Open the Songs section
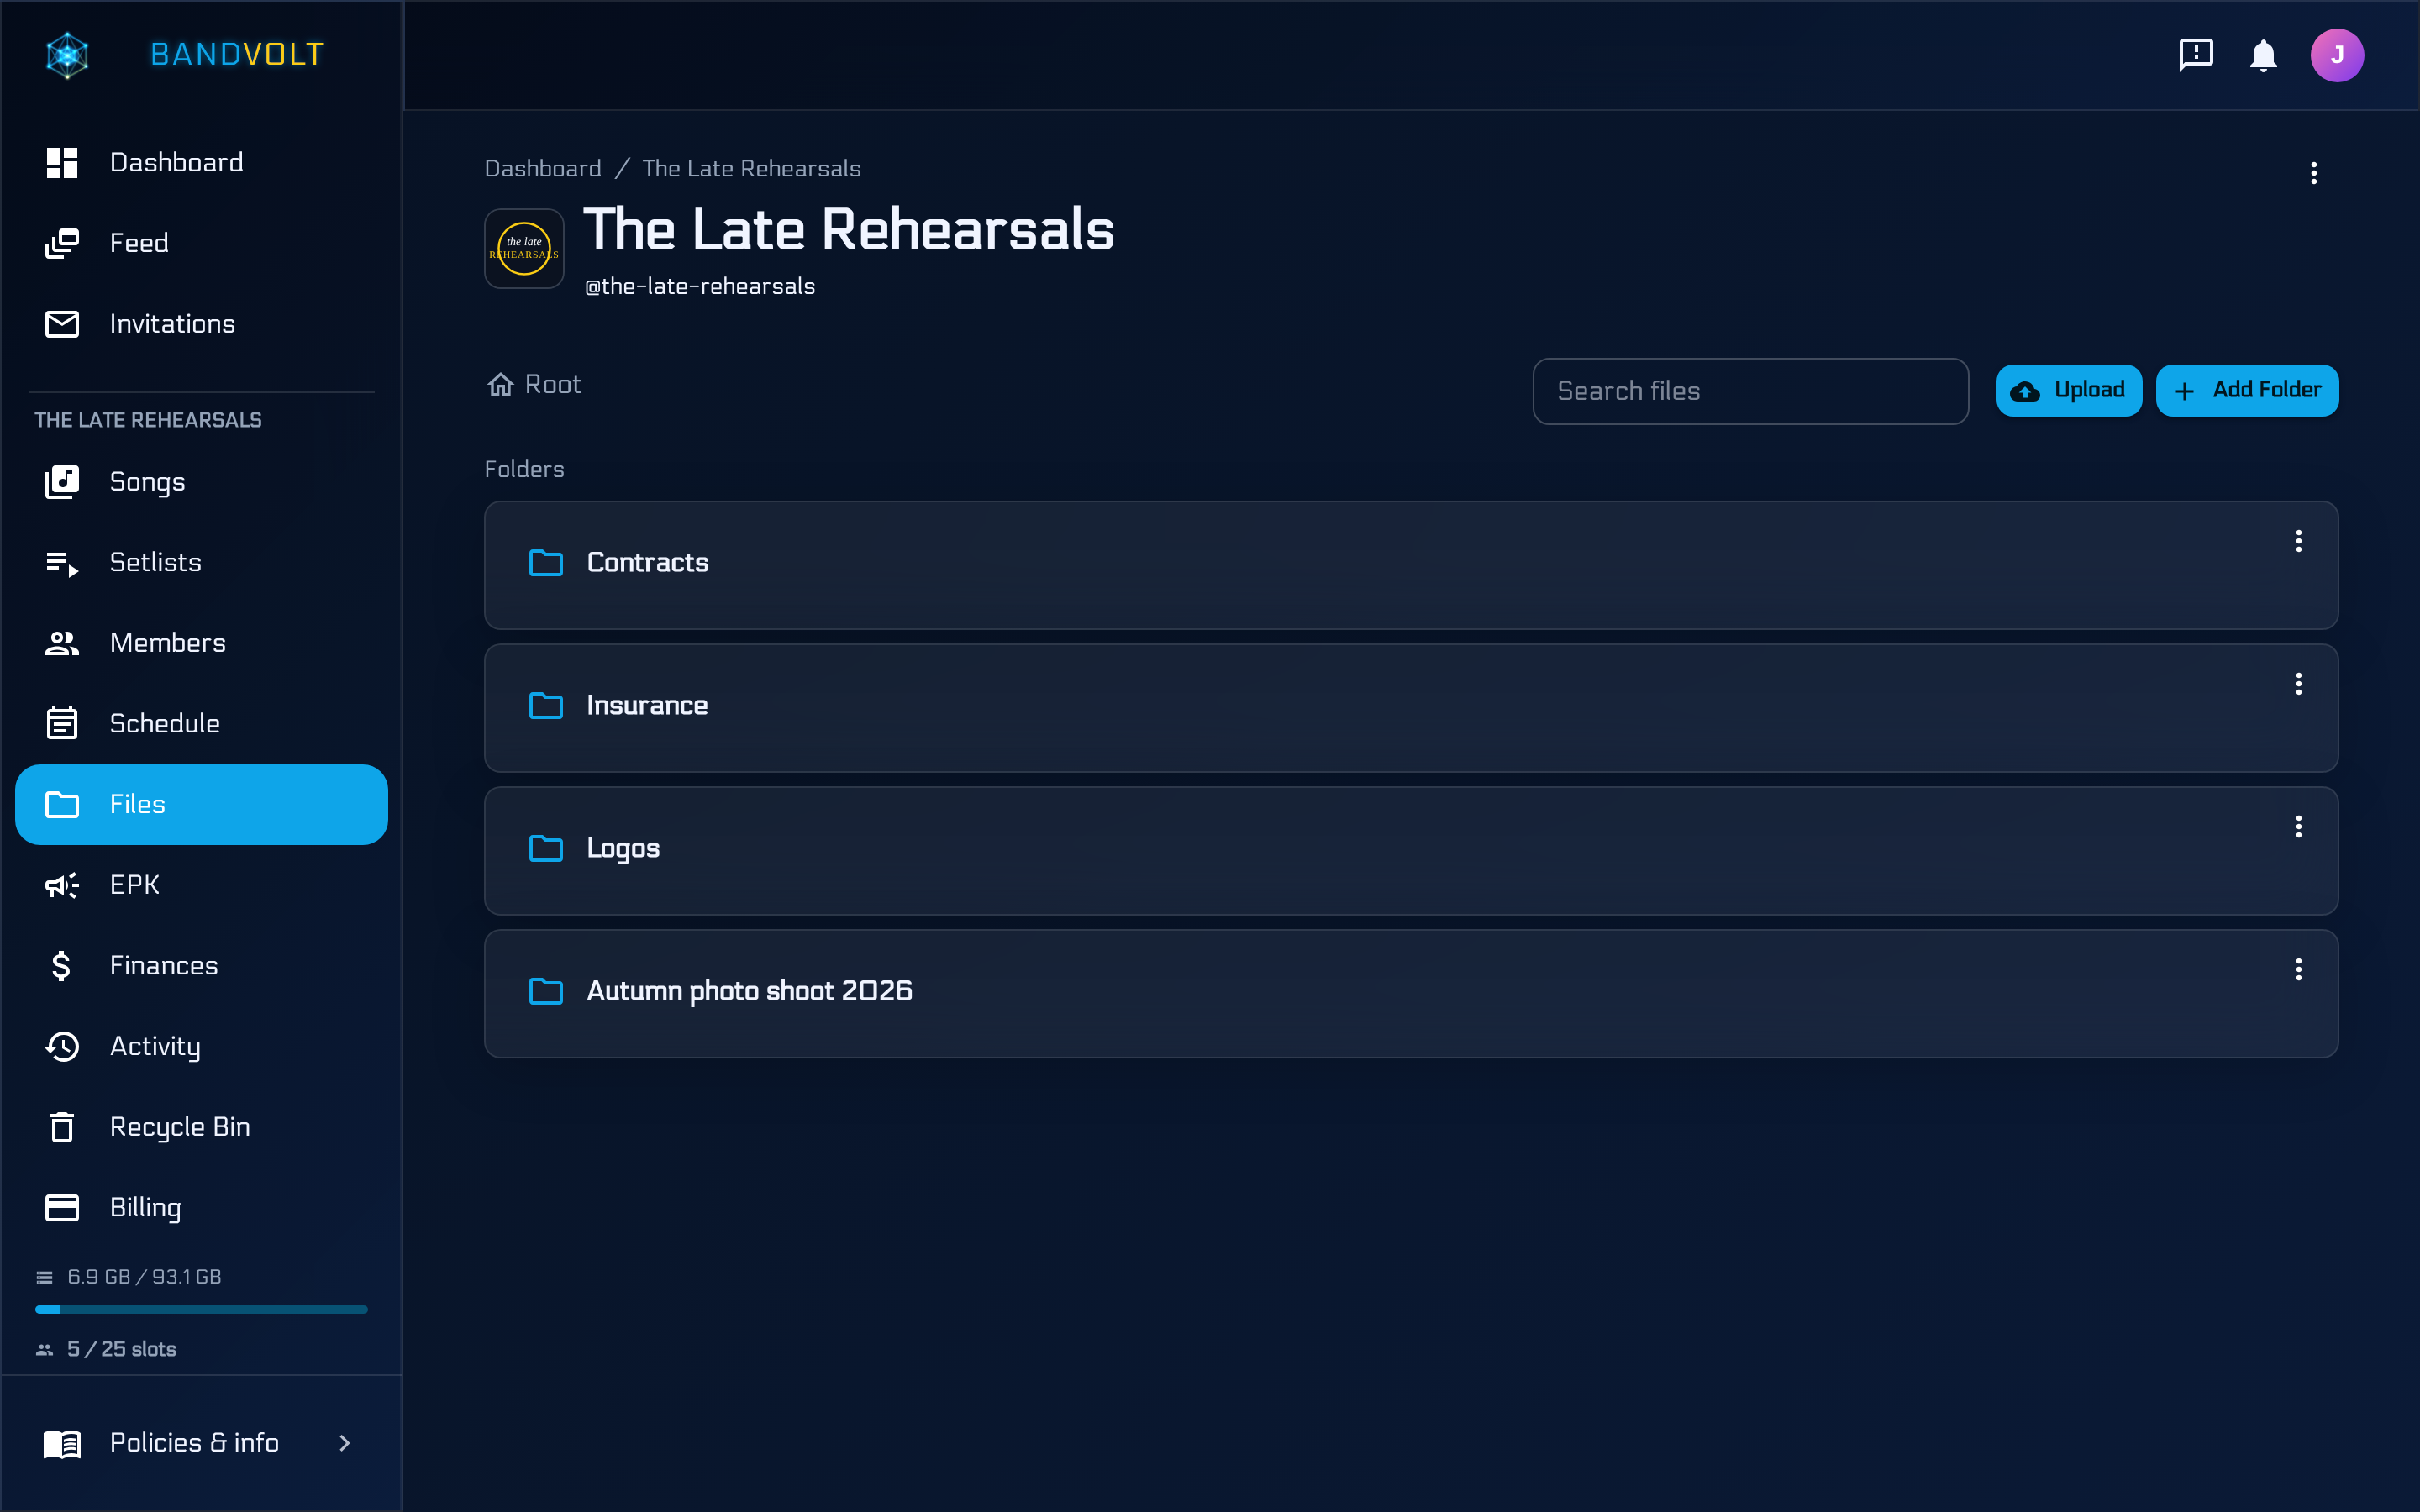The image size is (2420, 1512). point(201,482)
